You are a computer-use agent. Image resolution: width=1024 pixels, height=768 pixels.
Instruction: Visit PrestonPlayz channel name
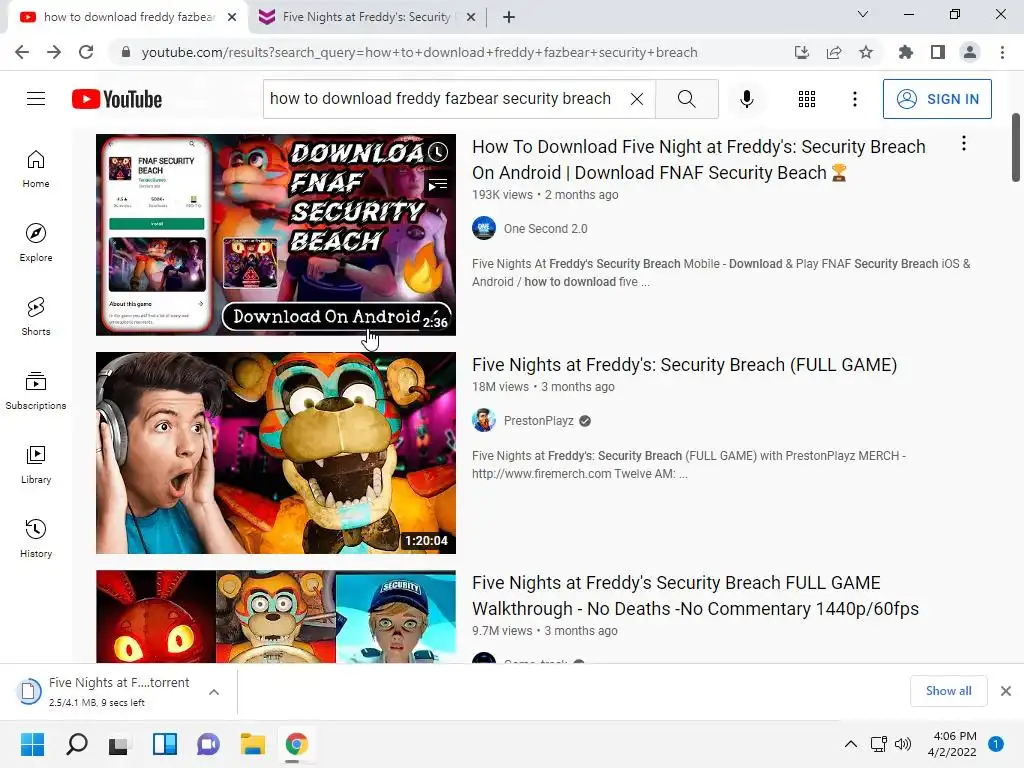[539, 421]
